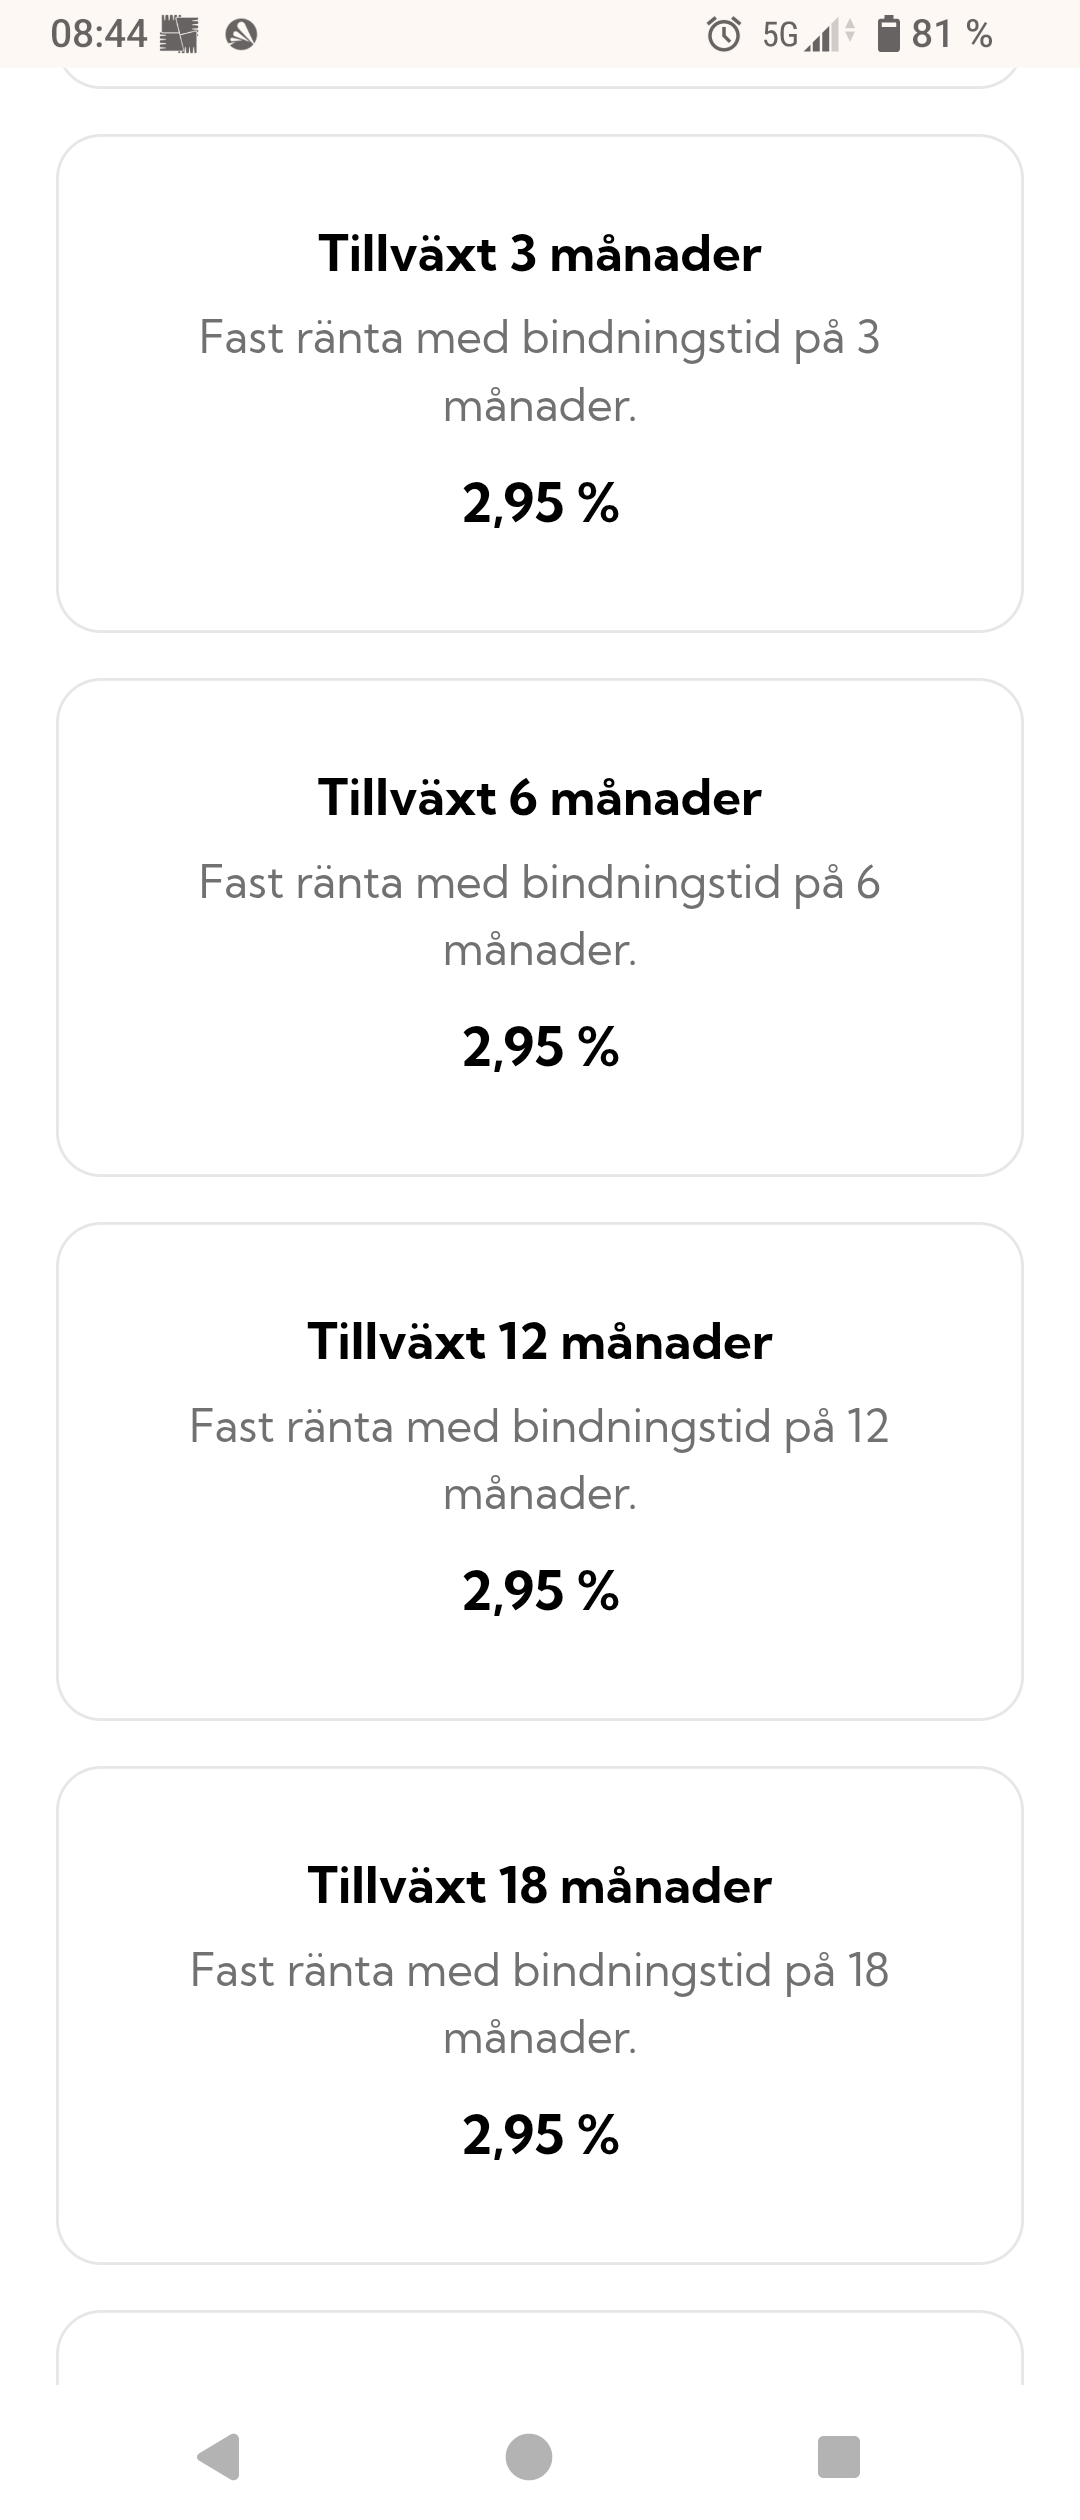Tap the 81 % battery percentage text
The height and width of the screenshot is (2520, 1080).
tap(951, 35)
